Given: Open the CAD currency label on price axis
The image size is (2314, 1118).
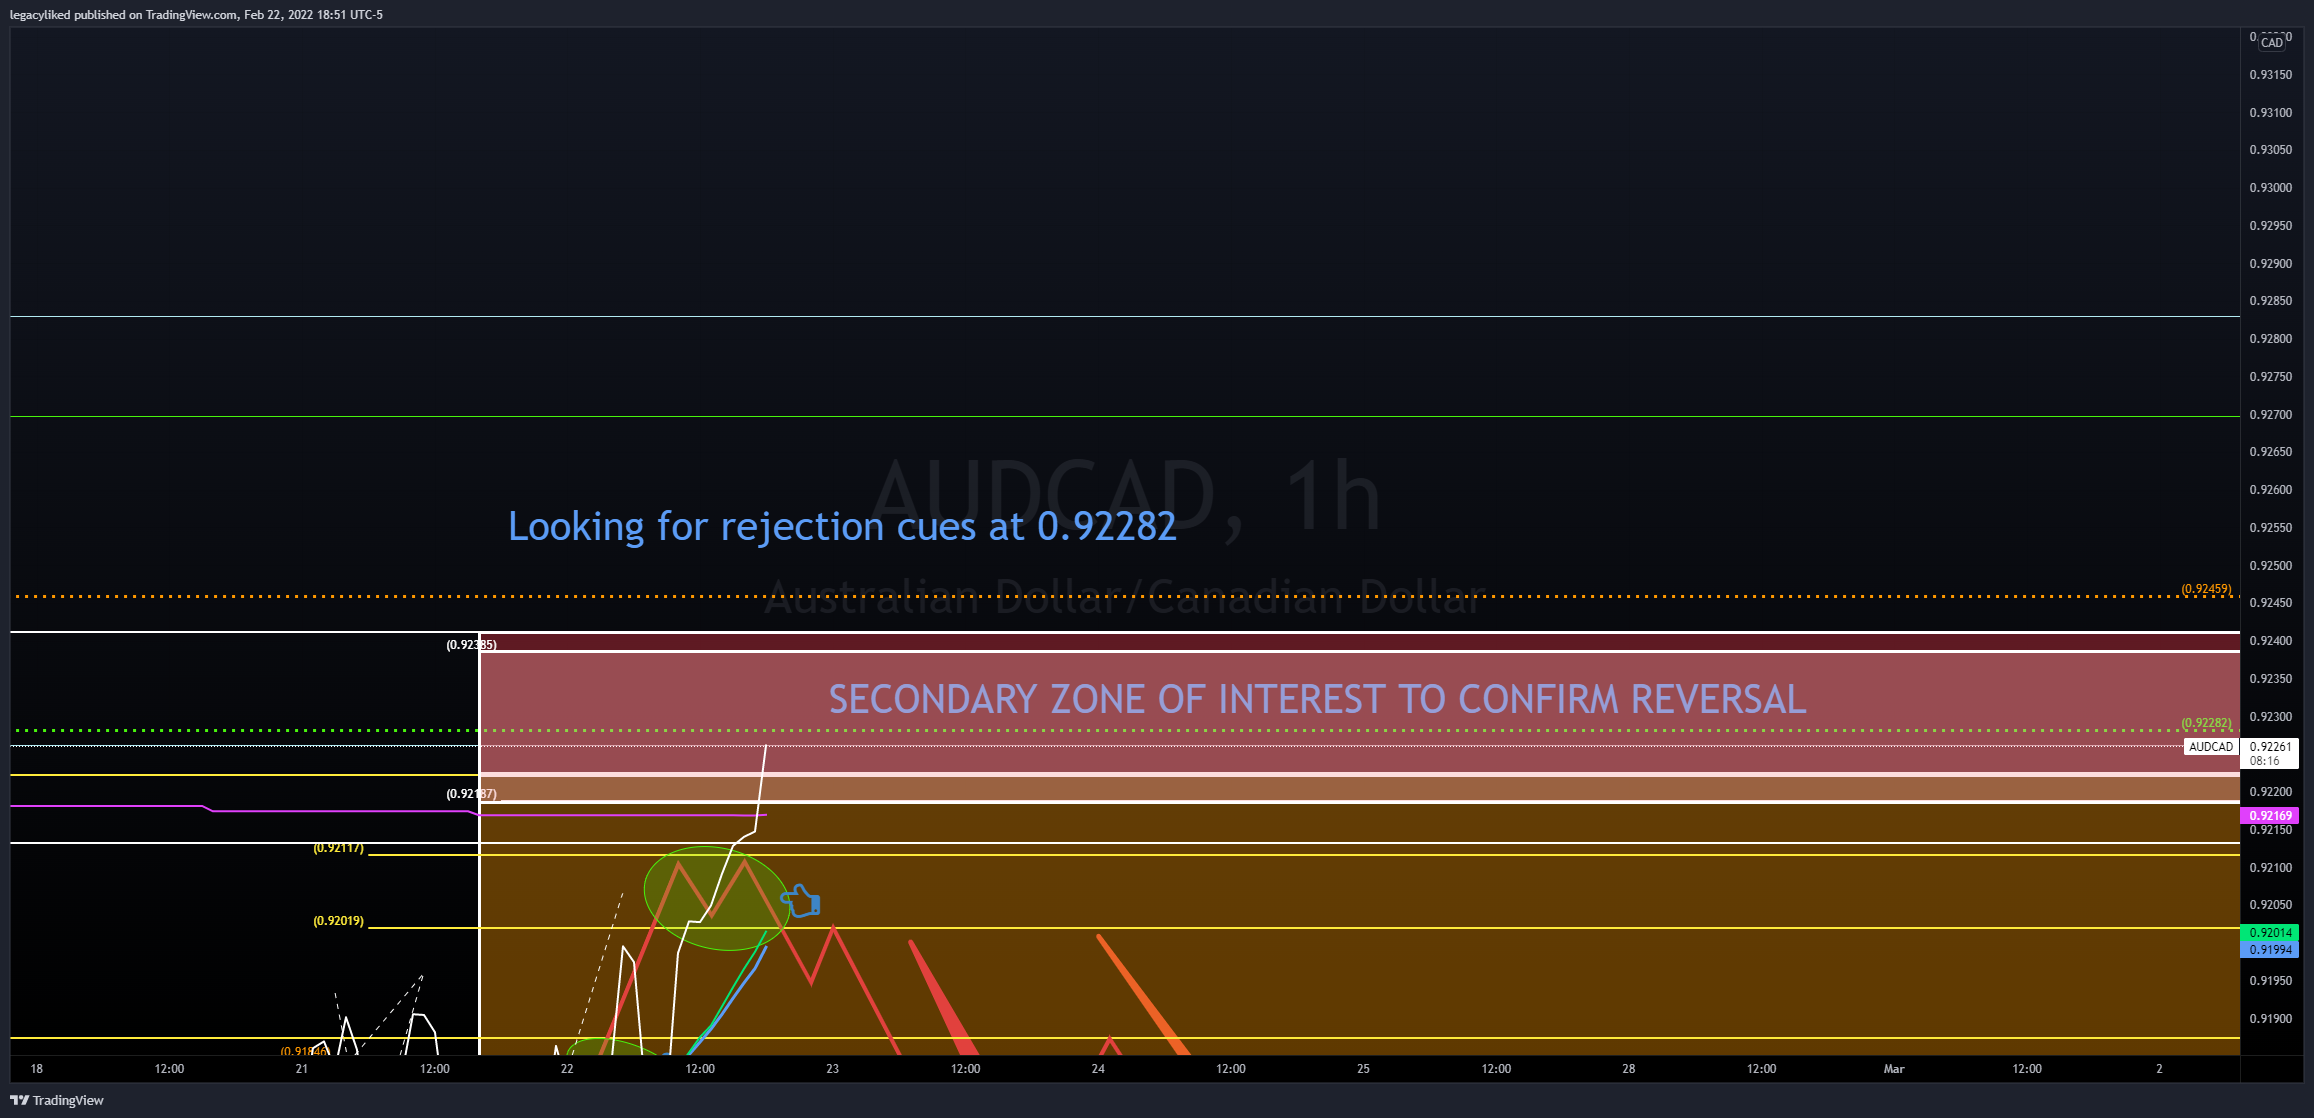Looking at the screenshot, I should (x=2272, y=42).
